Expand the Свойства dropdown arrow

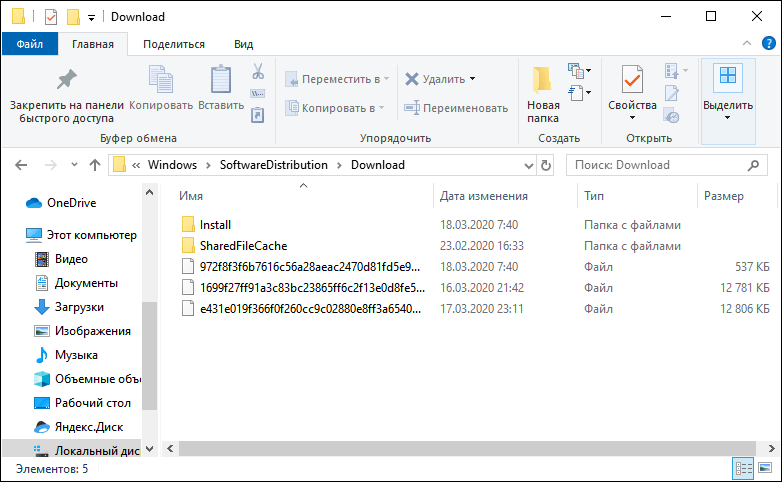pos(632,118)
